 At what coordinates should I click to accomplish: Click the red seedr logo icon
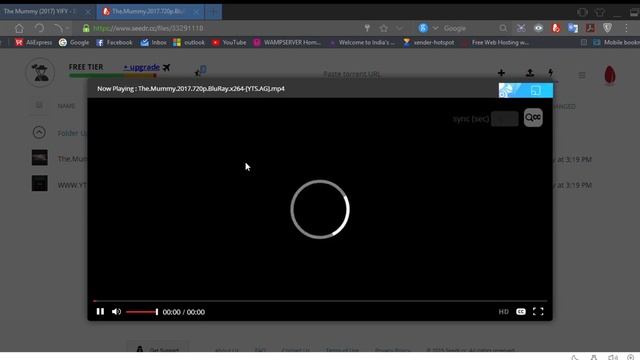coord(610,76)
